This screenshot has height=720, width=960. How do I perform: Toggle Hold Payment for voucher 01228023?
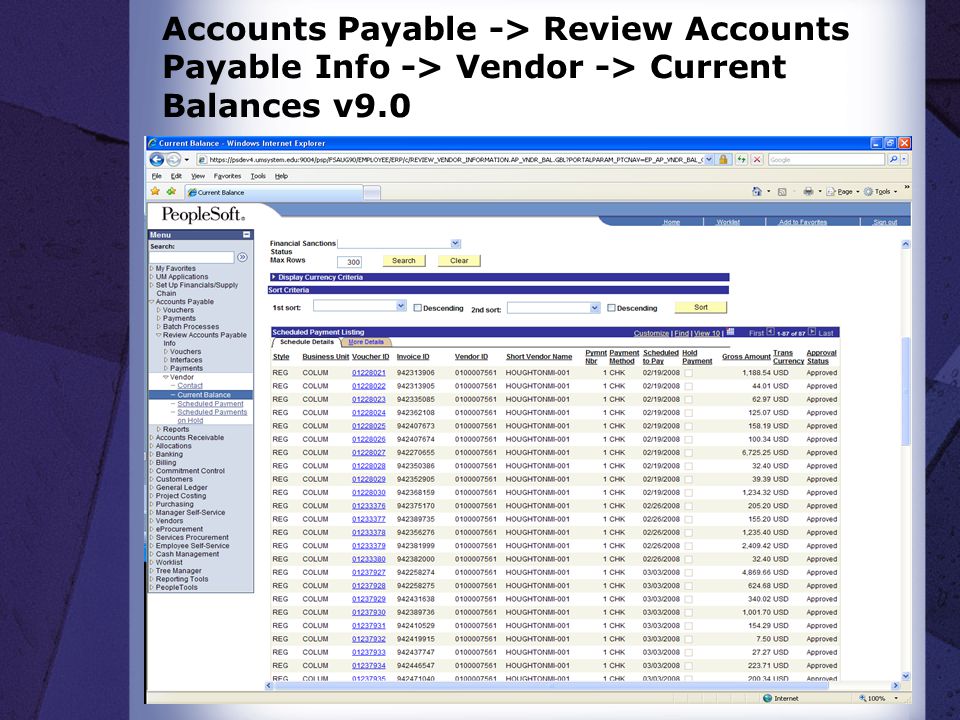pos(689,400)
